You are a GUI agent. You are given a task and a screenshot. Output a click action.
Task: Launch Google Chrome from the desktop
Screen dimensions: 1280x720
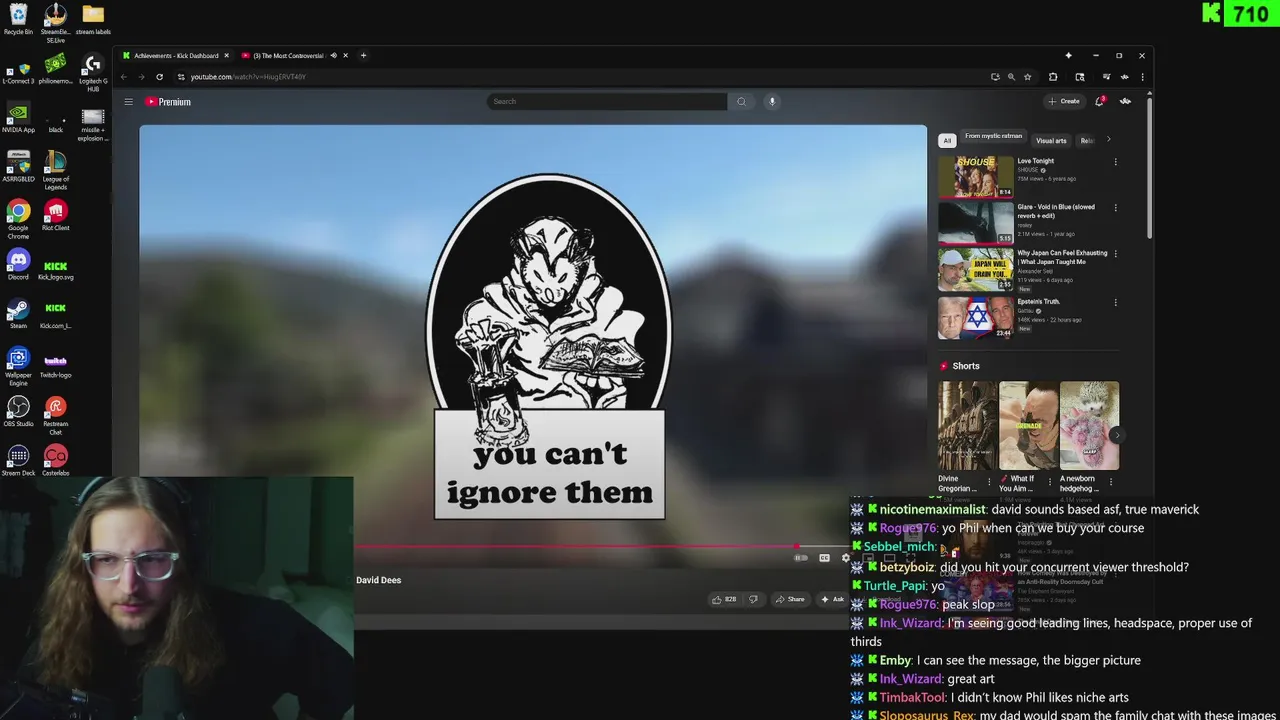[18, 219]
